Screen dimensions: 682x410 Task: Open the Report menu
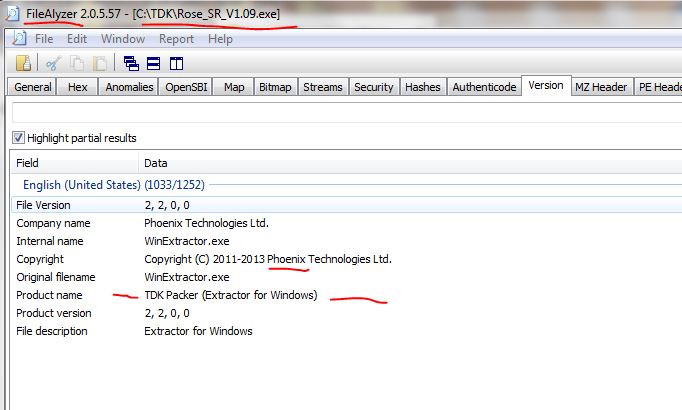[x=176, y=39]
